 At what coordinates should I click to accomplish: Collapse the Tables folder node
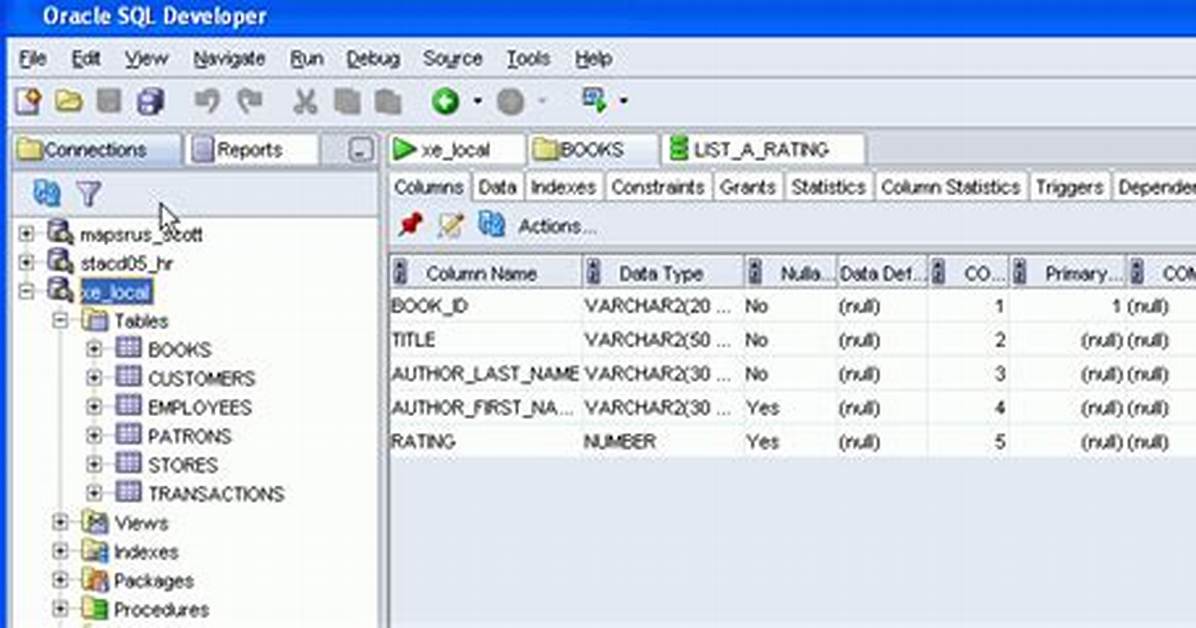tap(60, 320)
